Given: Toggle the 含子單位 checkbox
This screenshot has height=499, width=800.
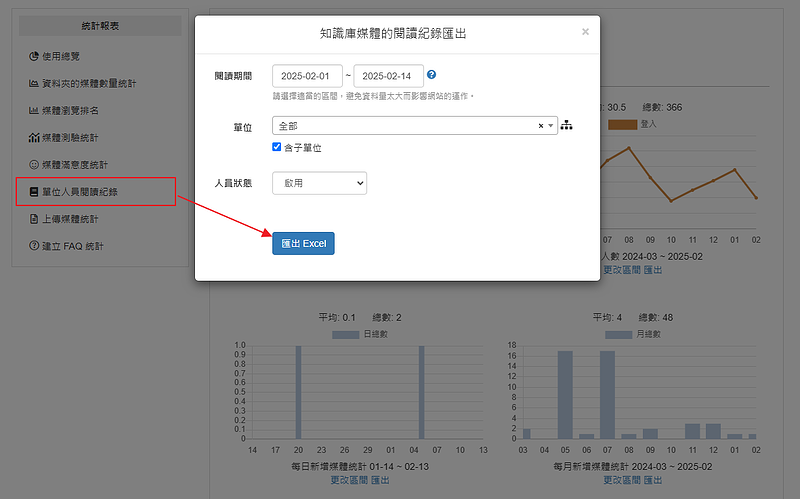Looking at the screenshot, I should click(x=278, y=148).
